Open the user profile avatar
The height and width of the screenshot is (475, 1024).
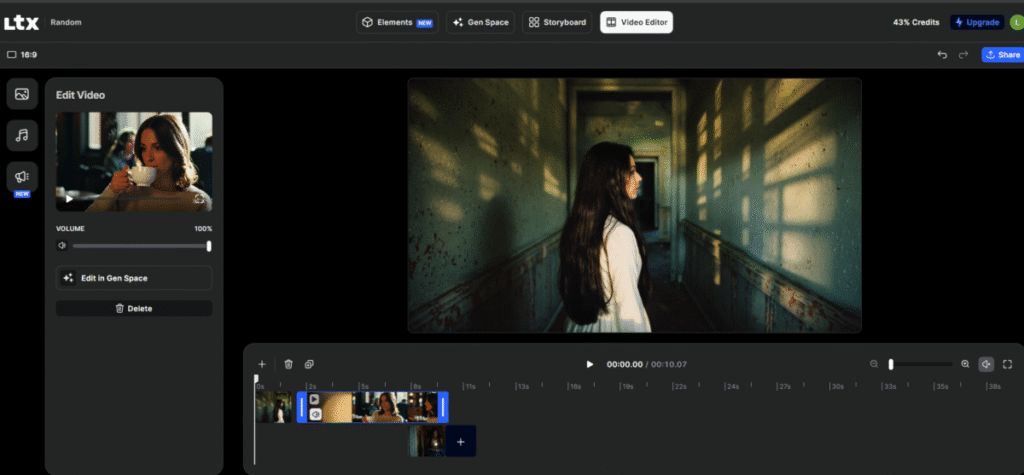[x=1017, y=22]
